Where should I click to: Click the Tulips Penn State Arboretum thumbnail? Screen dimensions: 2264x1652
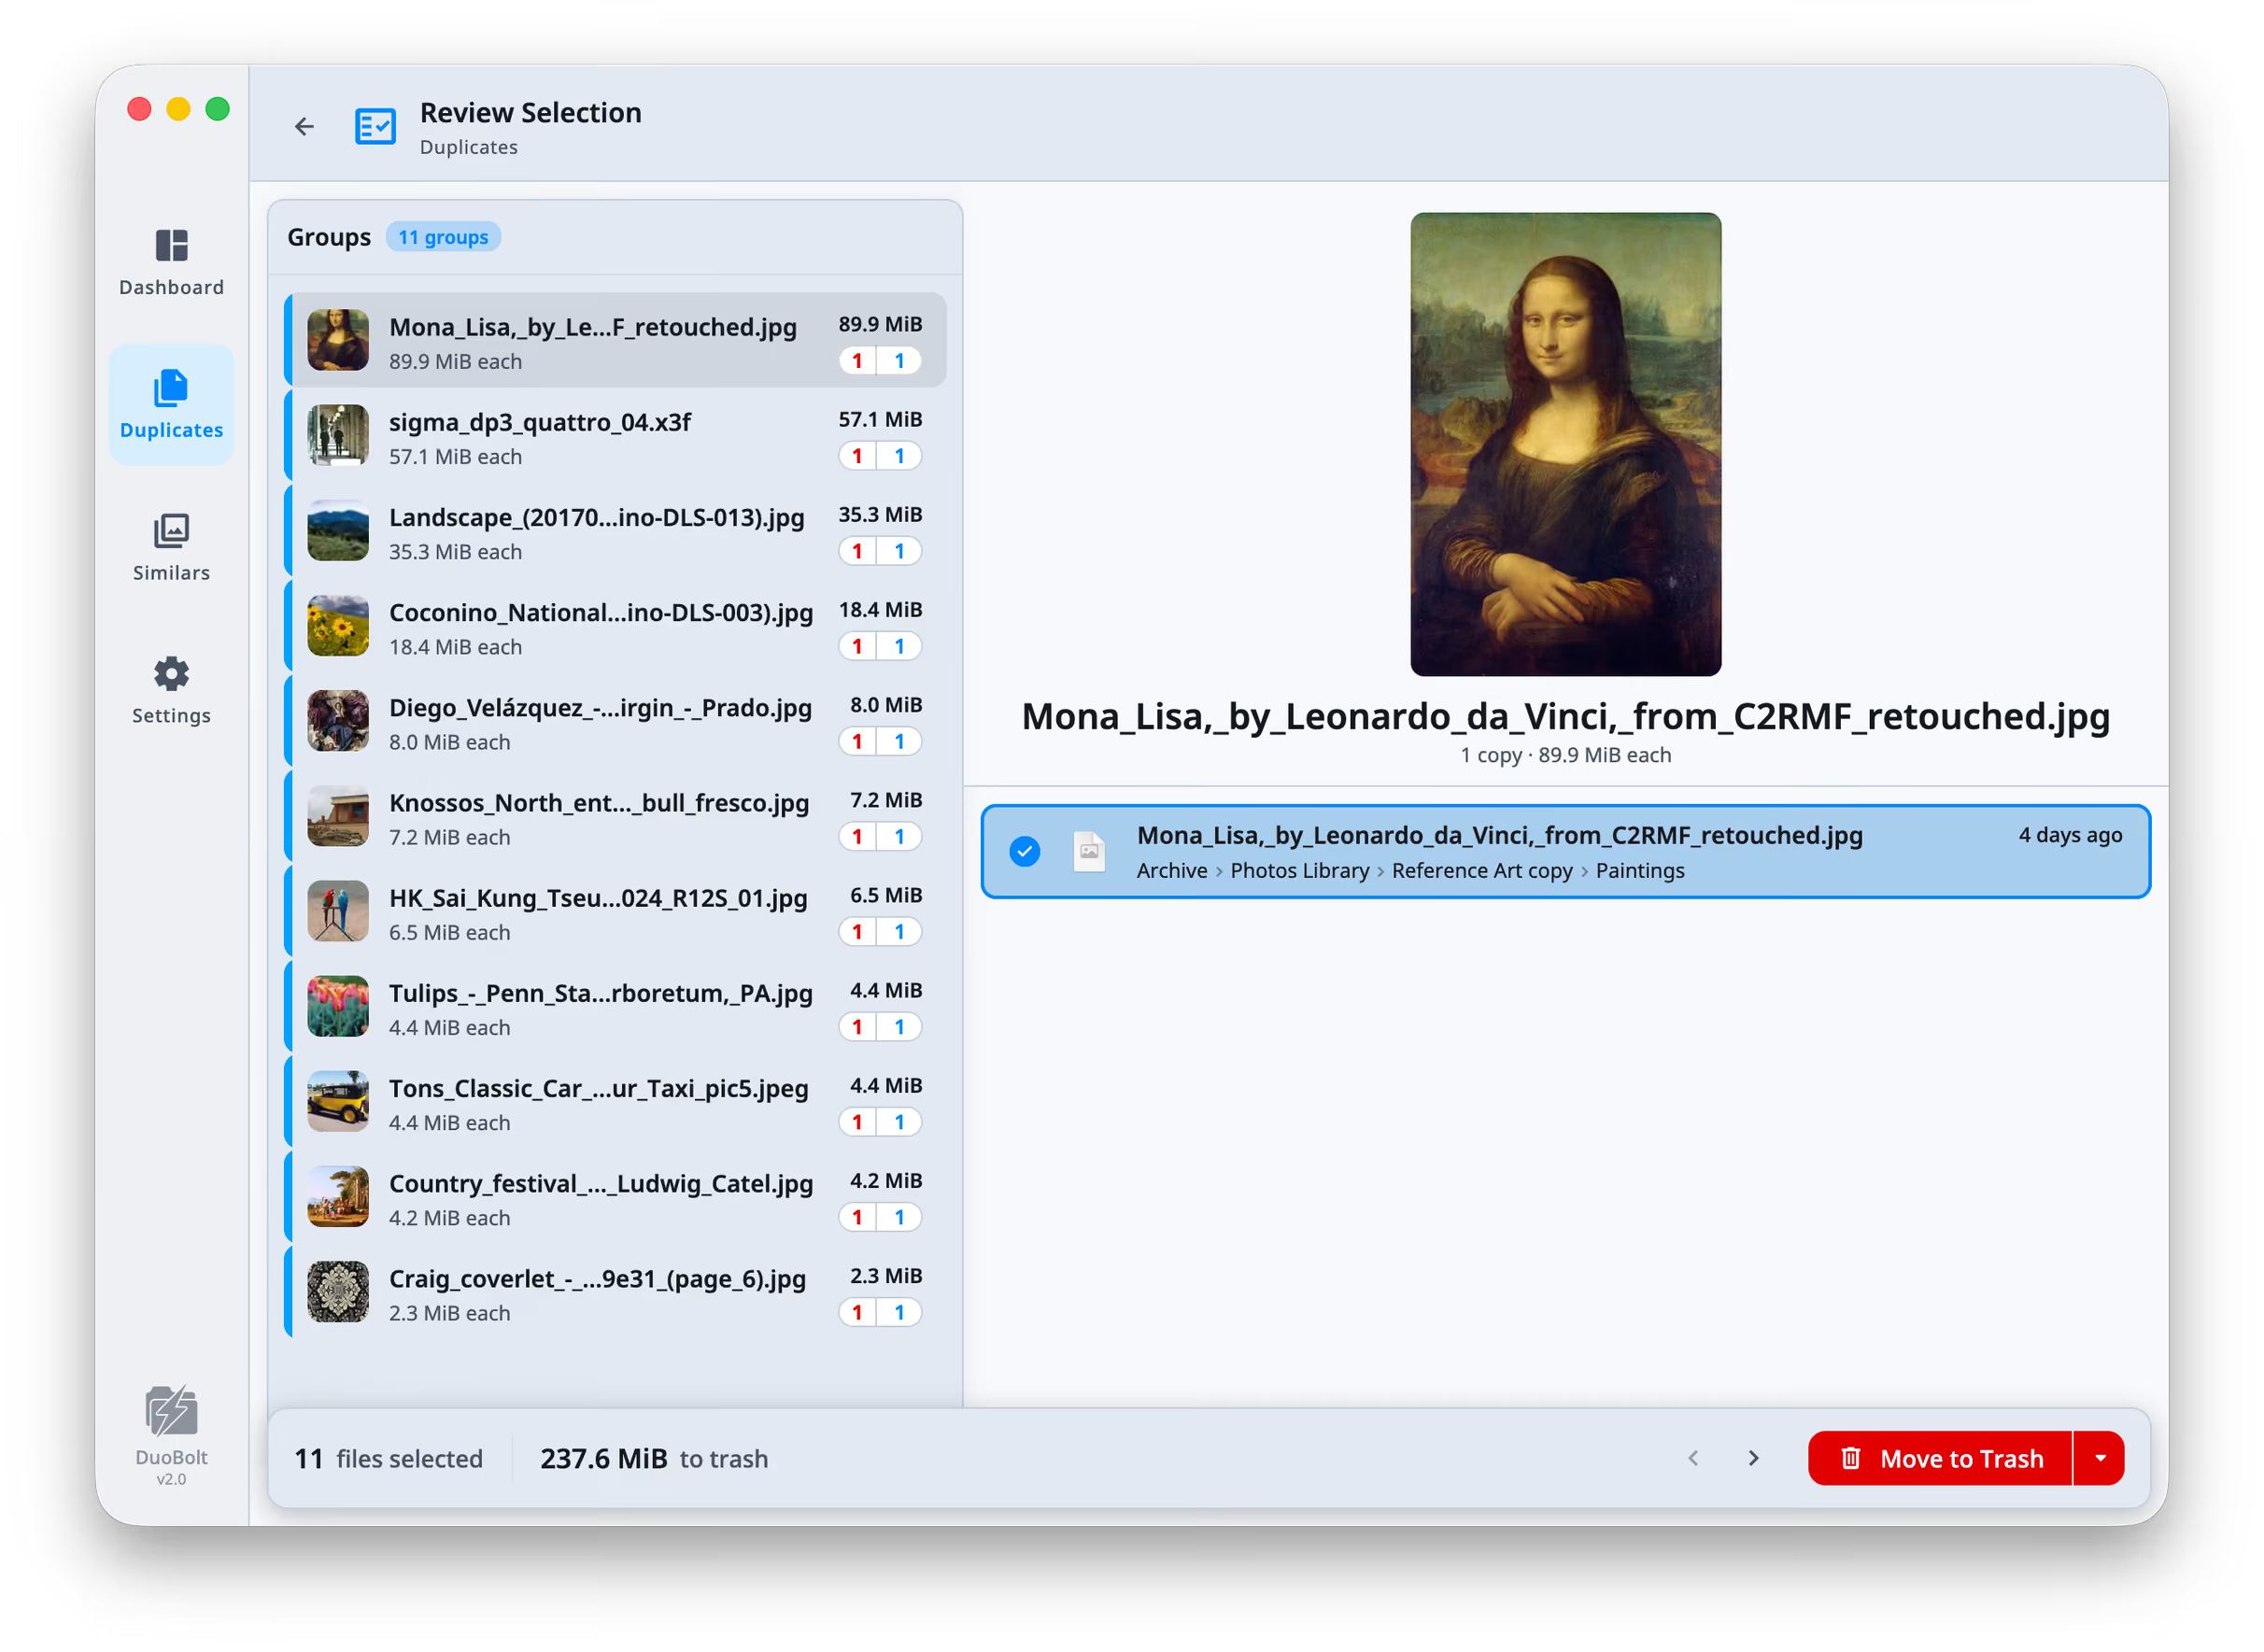coord(338,1006)
